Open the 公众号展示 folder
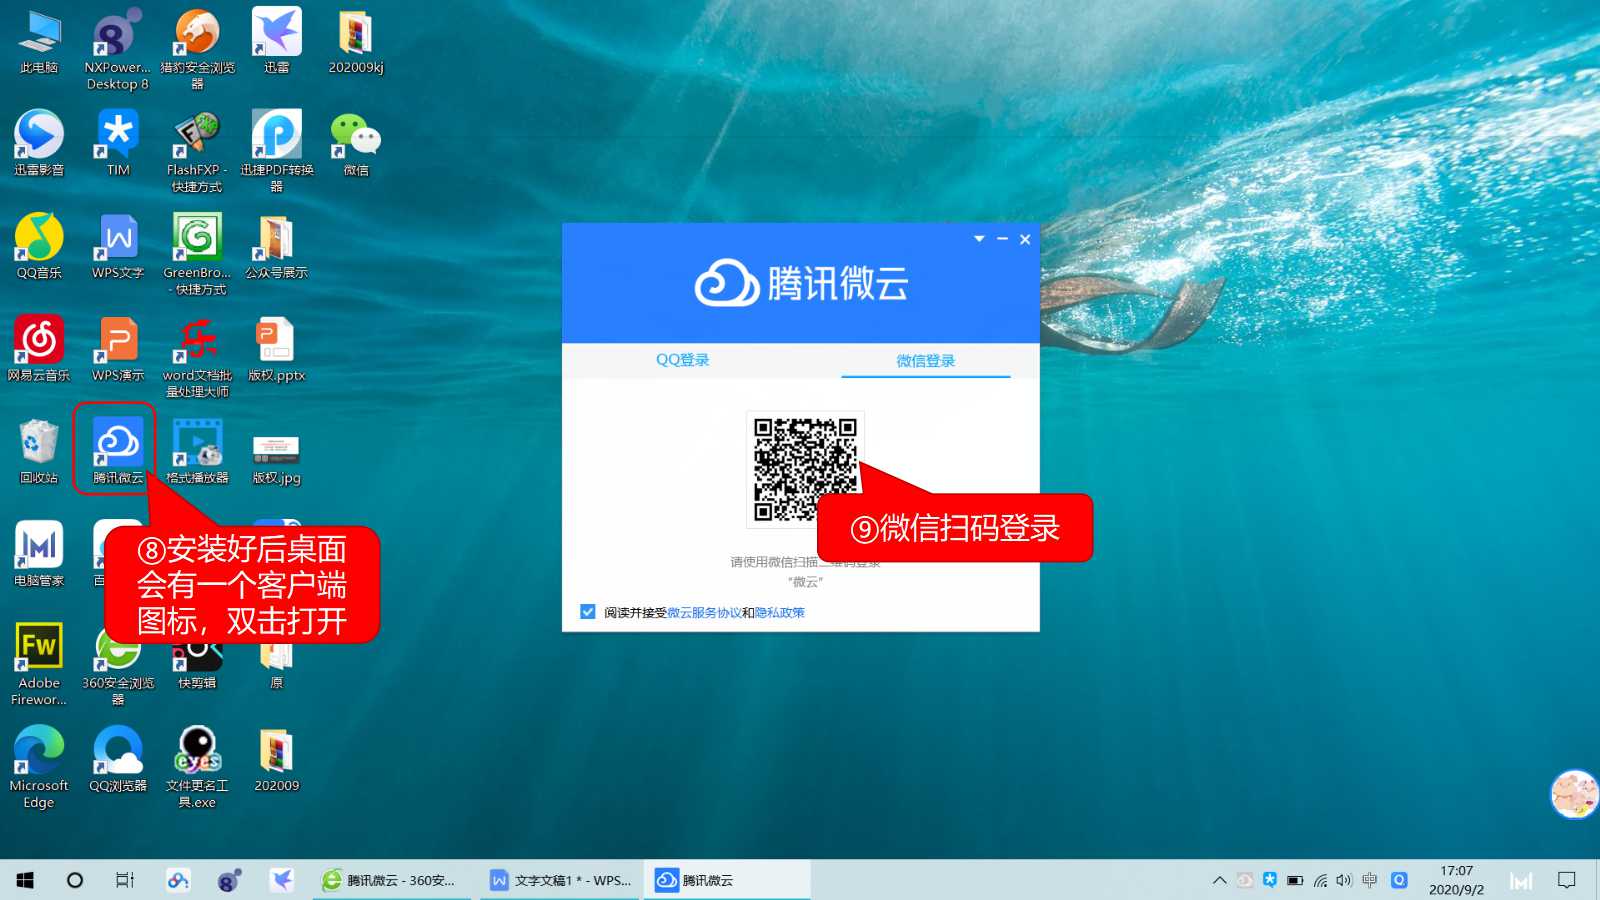The width and height of the screenshot is (1600, 900). click(x=276, y=247)
